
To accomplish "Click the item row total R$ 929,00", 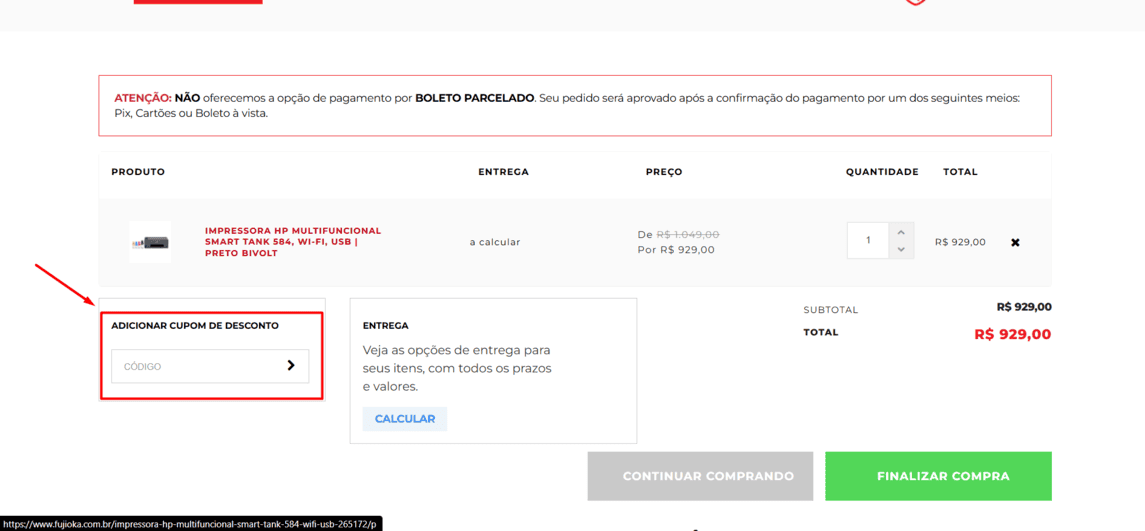I will pos(960,242).
